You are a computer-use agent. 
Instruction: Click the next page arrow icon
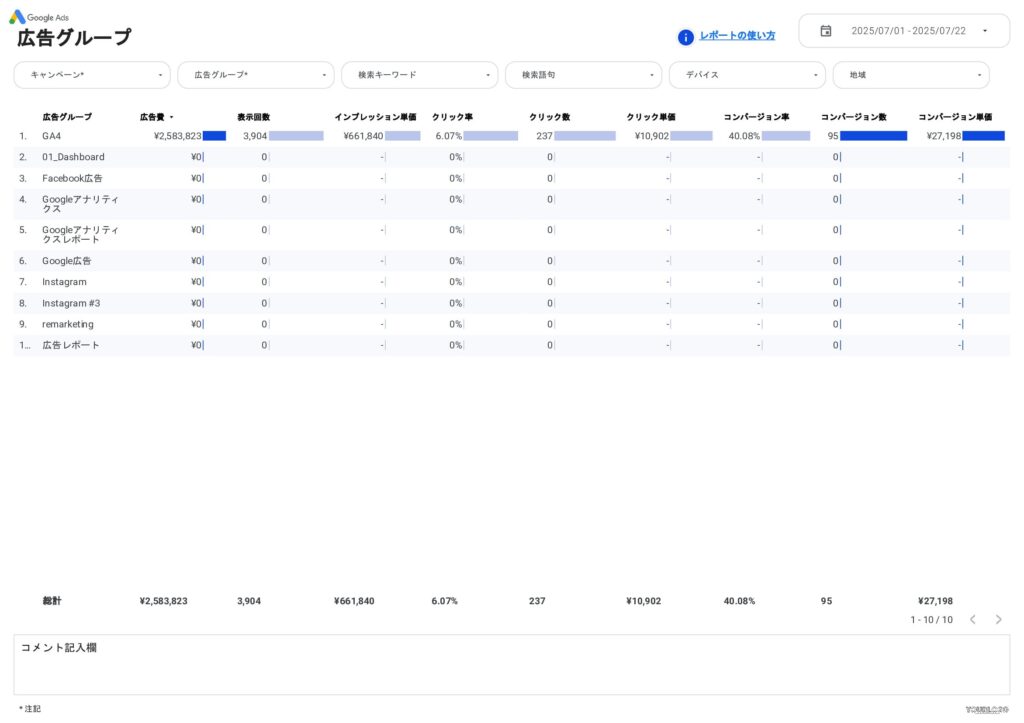point(997,620)
